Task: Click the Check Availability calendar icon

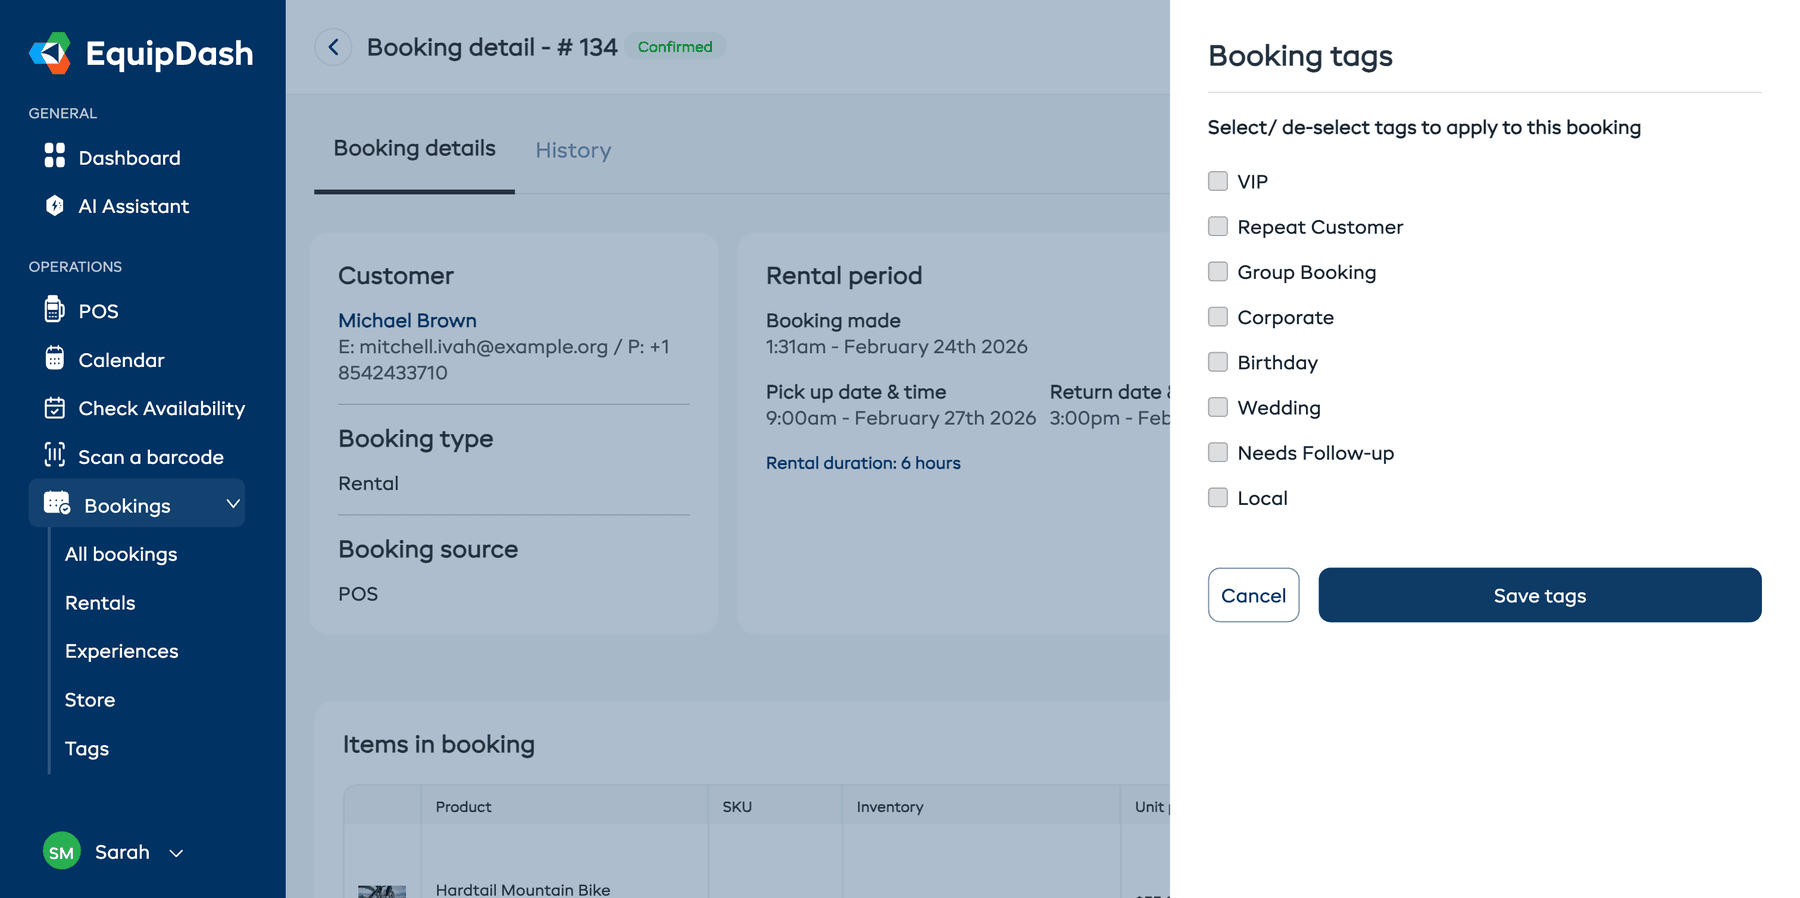Action: [55, 407]
